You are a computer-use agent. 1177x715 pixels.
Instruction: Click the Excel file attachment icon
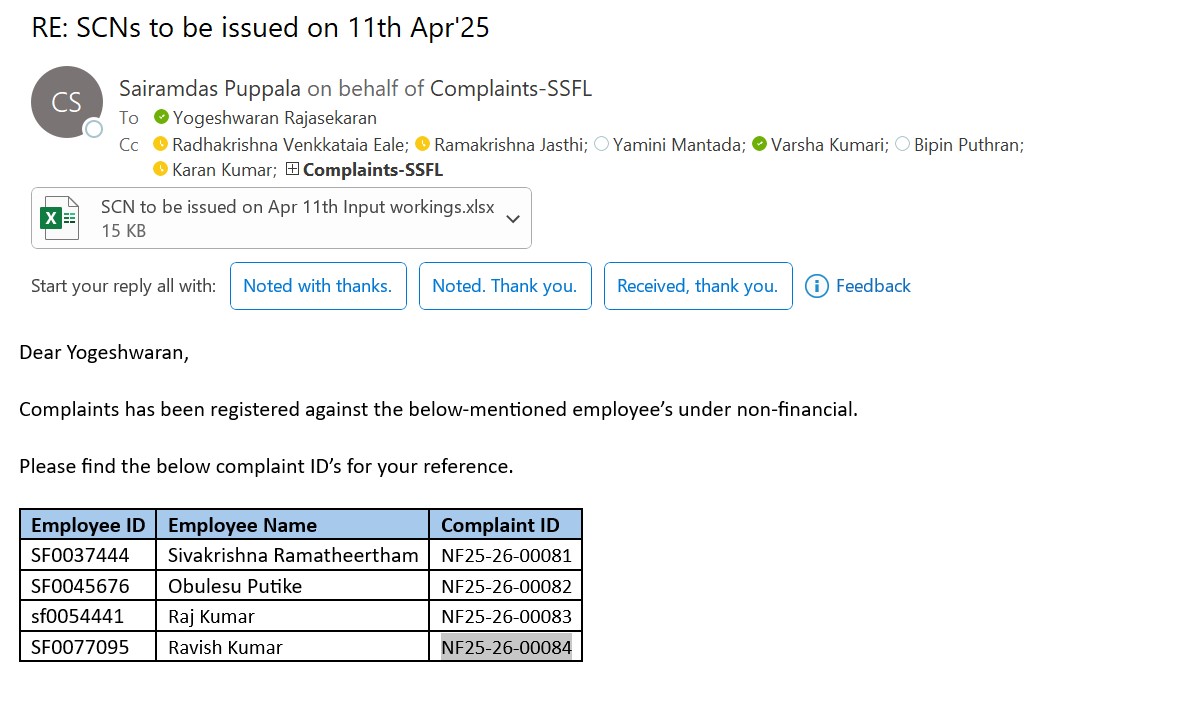pos(59,218)
